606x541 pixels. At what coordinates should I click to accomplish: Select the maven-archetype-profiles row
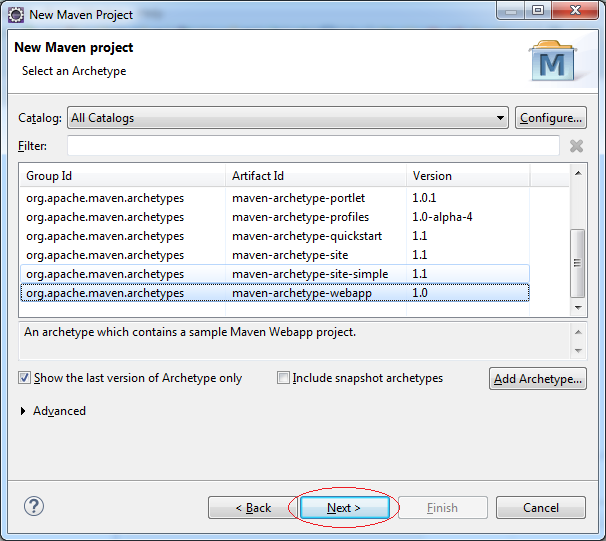click(x=275, y=217)
